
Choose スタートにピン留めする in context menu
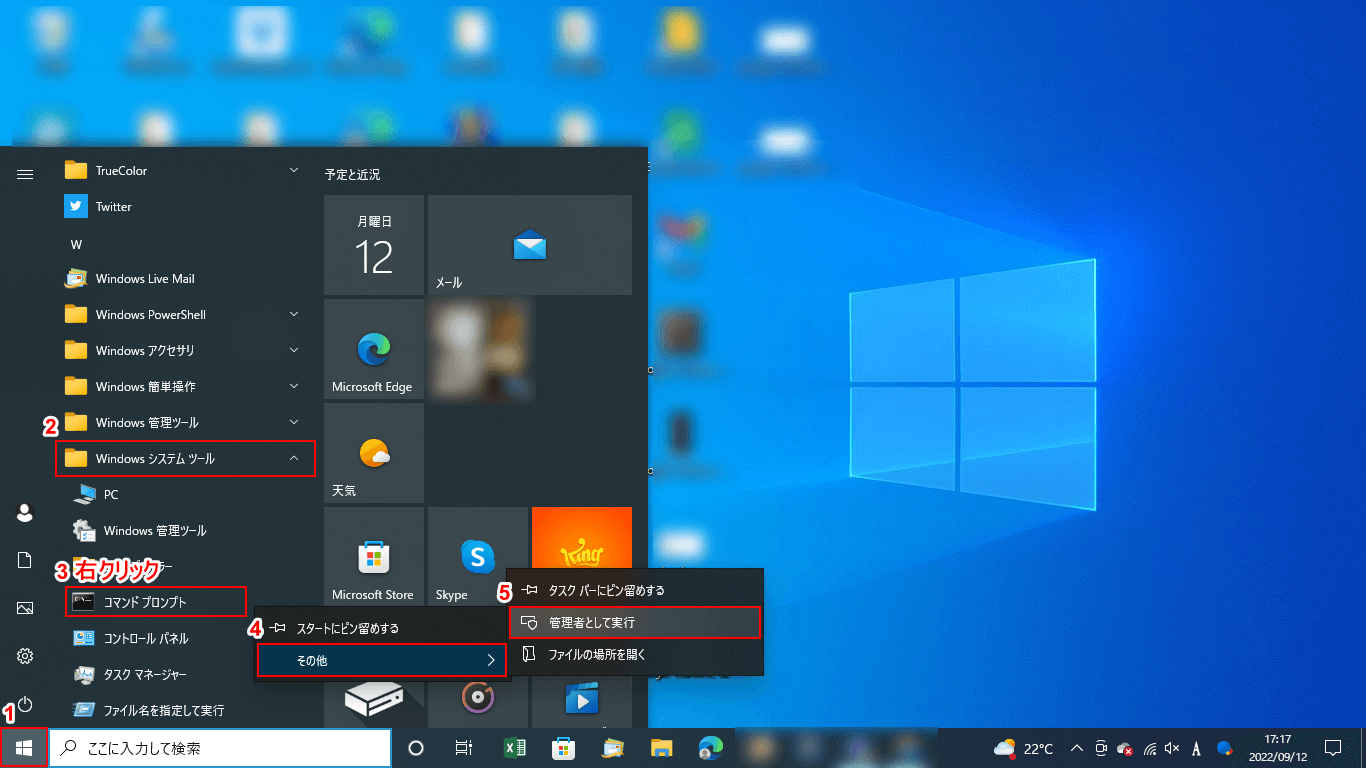382,628
